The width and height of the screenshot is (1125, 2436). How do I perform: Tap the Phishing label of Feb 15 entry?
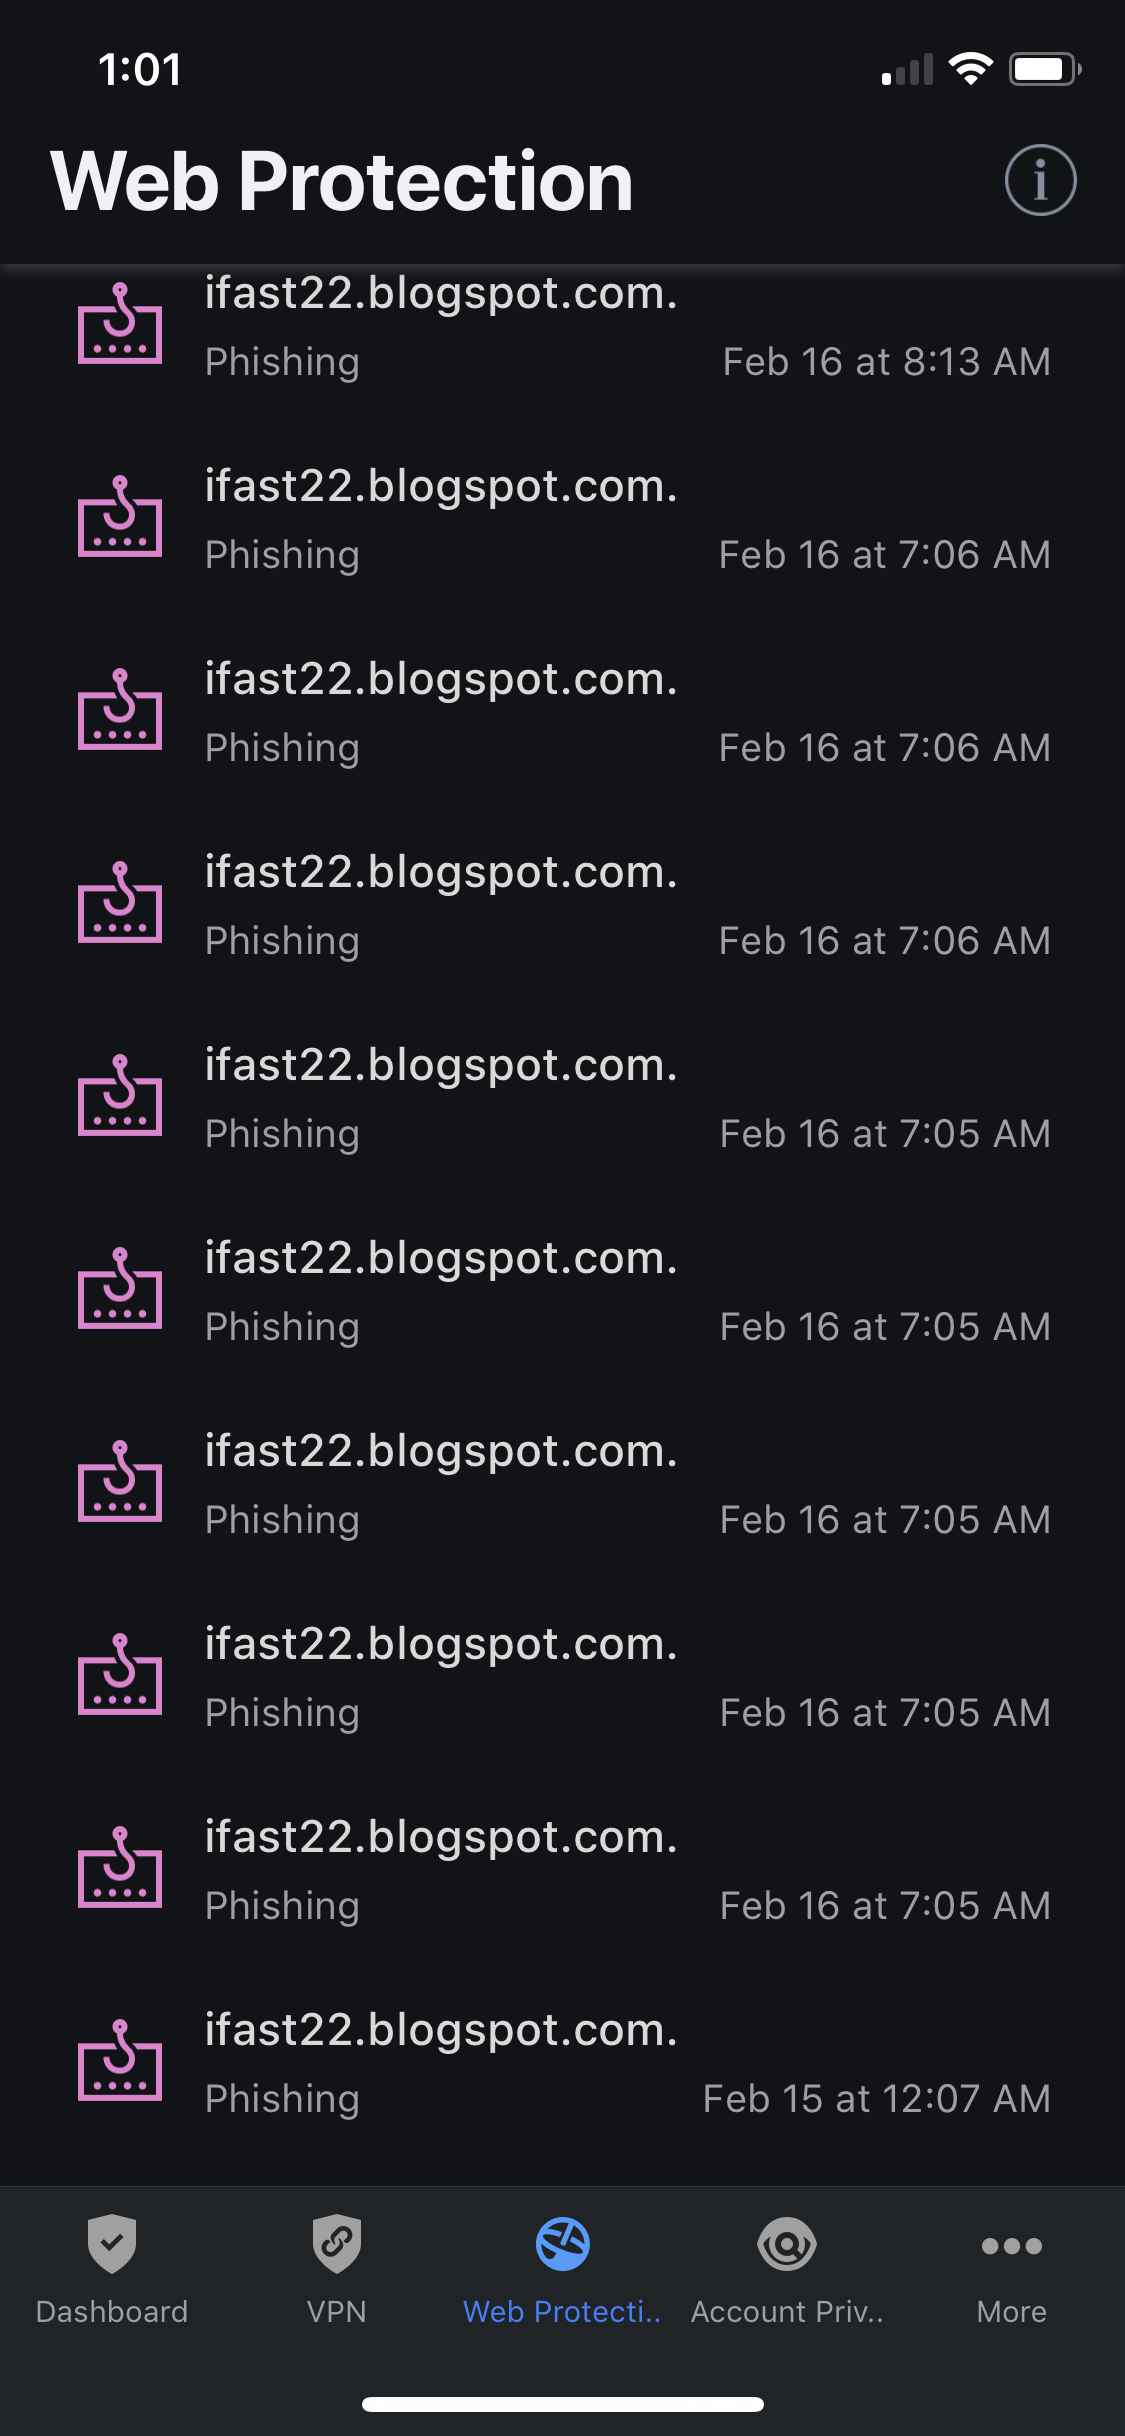[282, 2100]
